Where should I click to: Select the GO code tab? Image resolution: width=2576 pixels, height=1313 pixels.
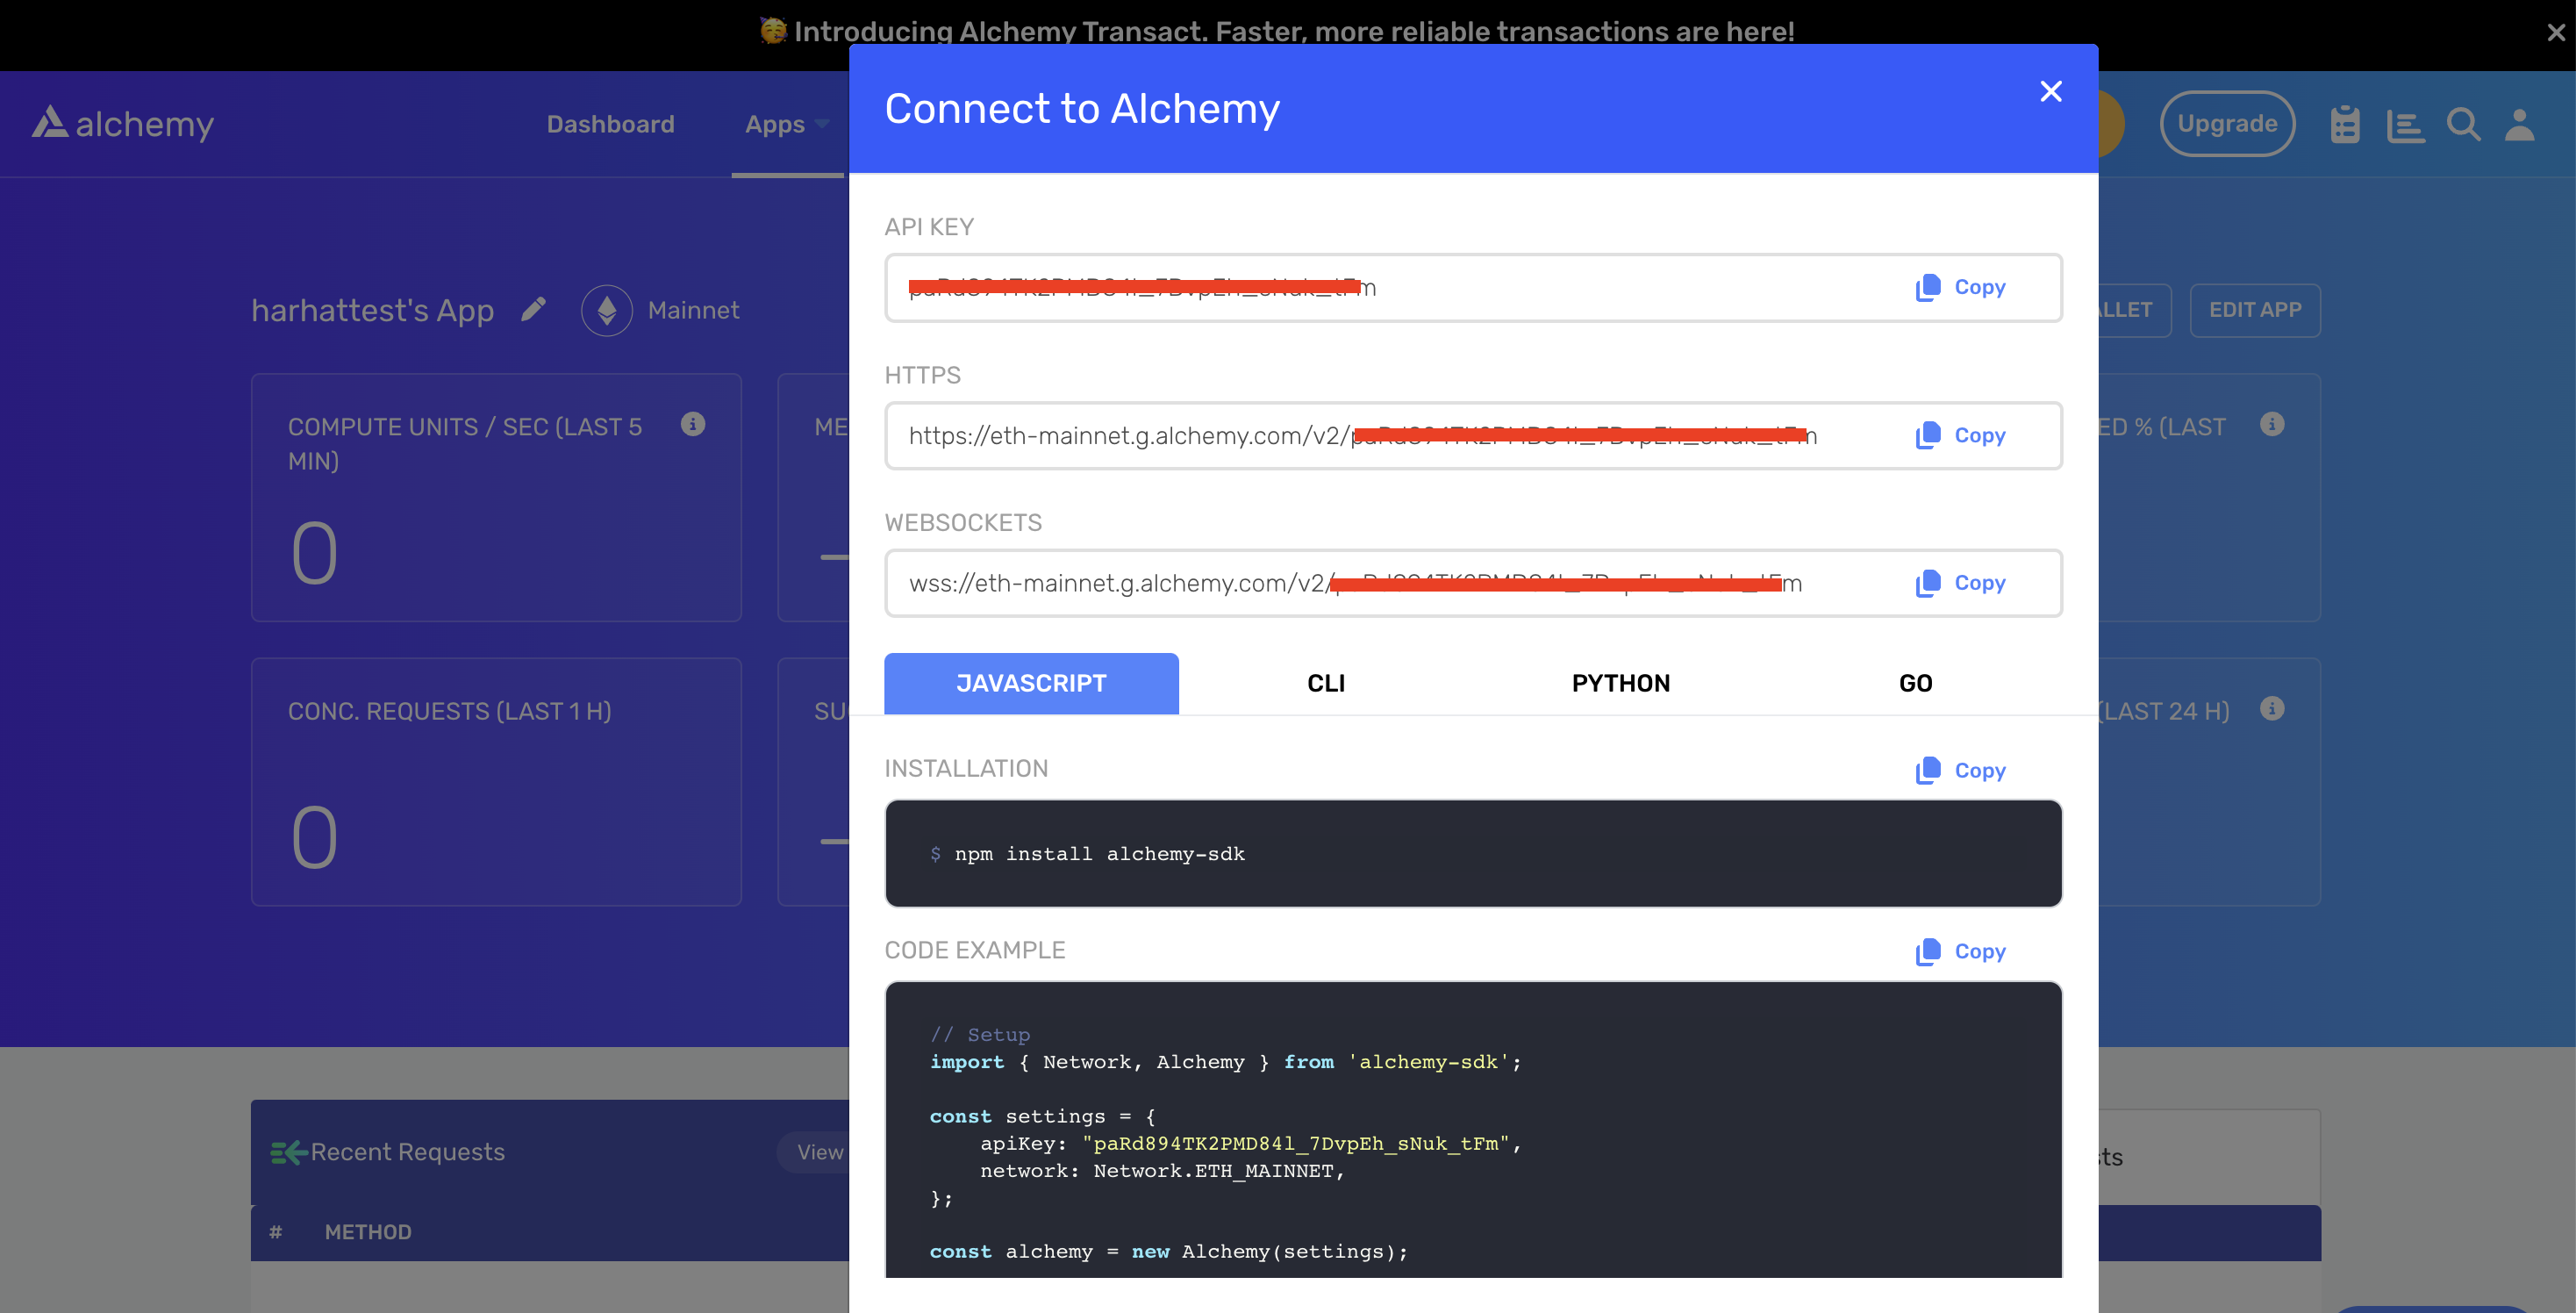[1915, 684]
